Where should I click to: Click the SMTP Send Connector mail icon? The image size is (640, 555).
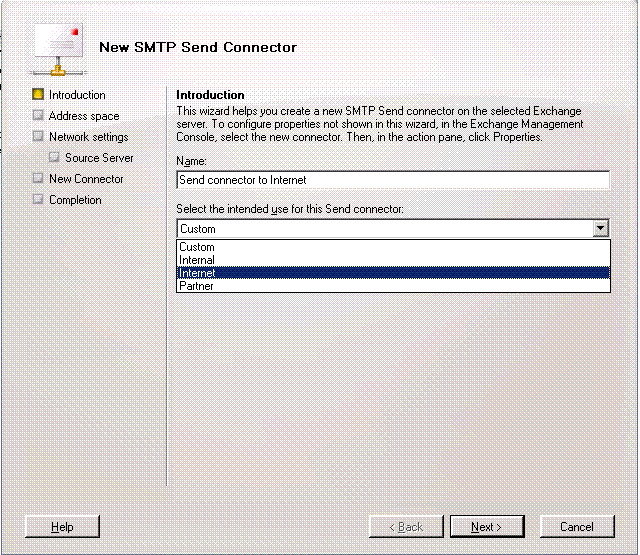point(58,49)
